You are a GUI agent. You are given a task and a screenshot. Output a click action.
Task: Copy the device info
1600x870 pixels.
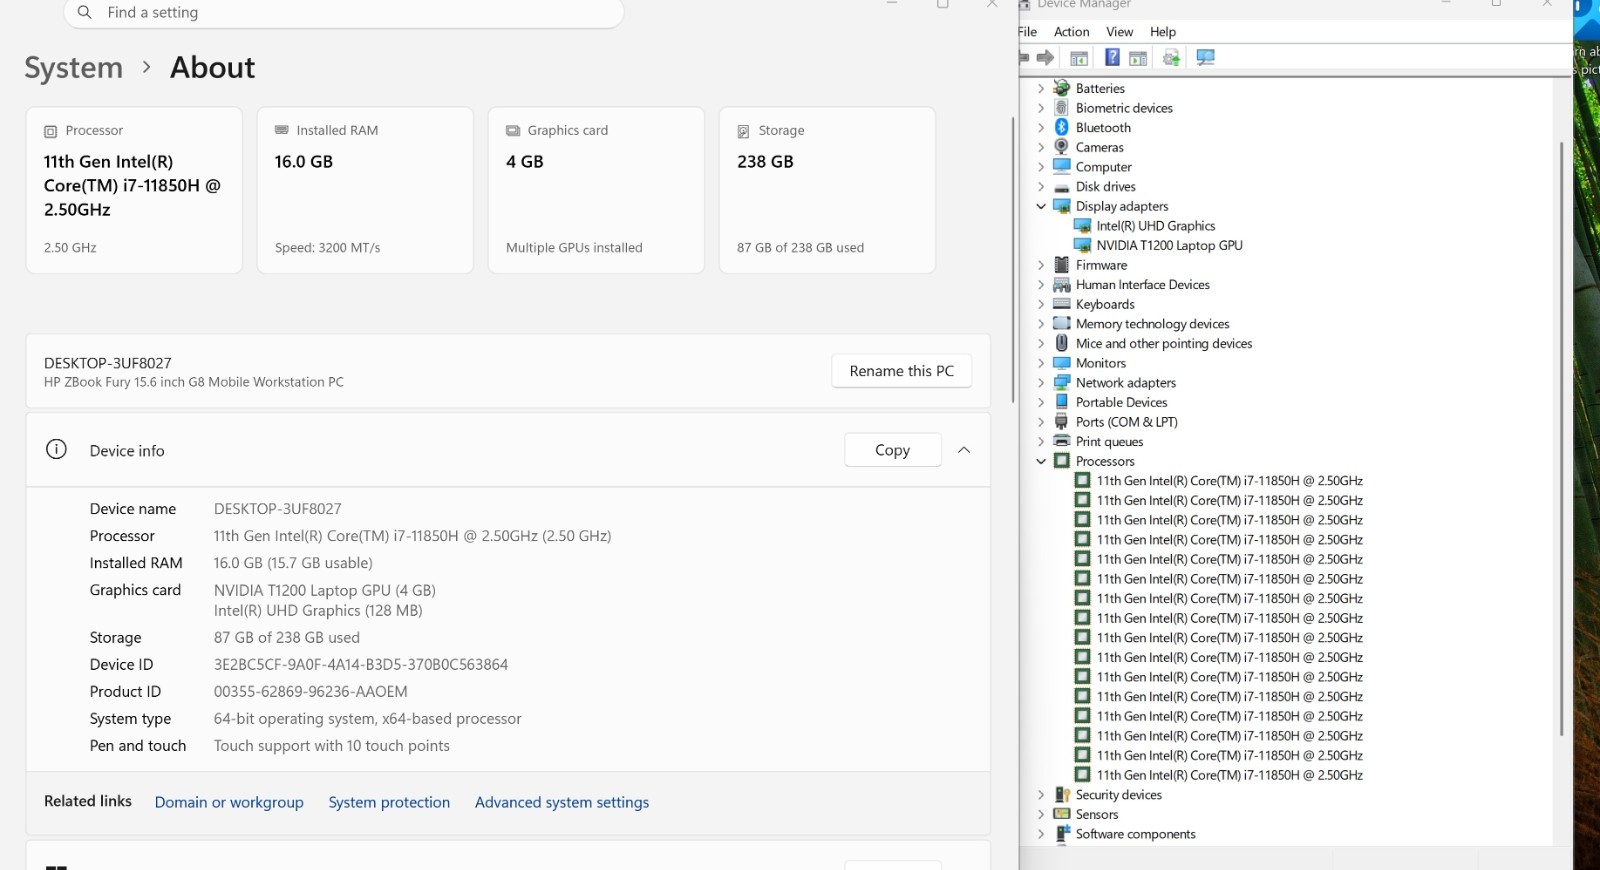click(x=893, y=450)
